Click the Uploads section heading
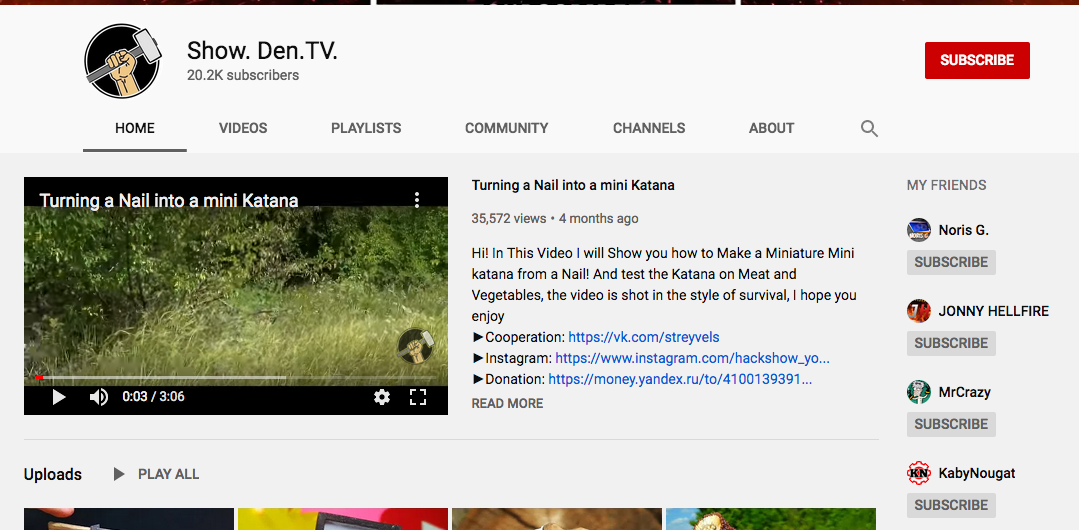The image size is (1079, 530). click(x=53, y=474)
